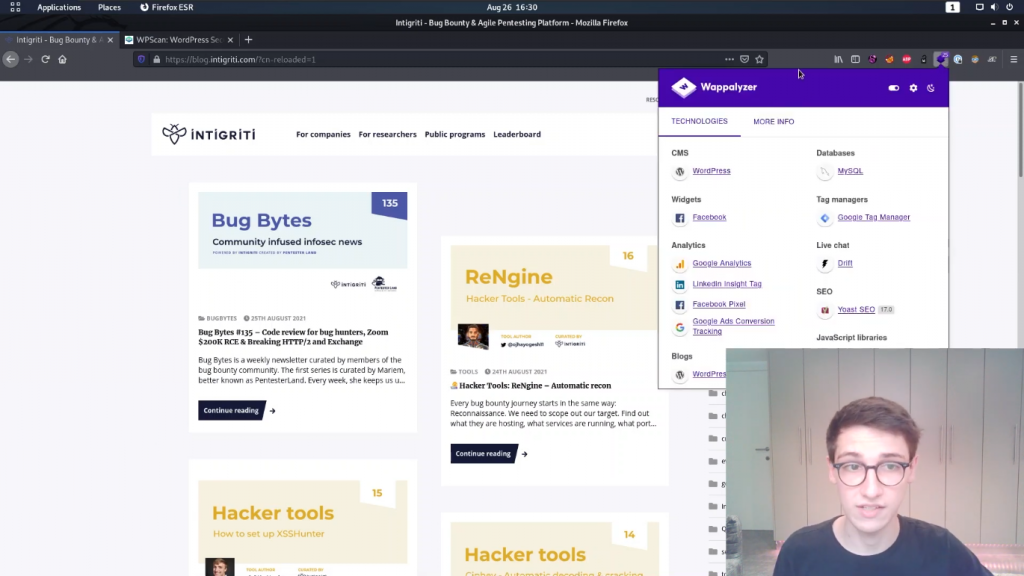The width and height of the screenshot is (1024, 576).
Task: Switch to the MORE INFO tab
Action: click(774, 121)
